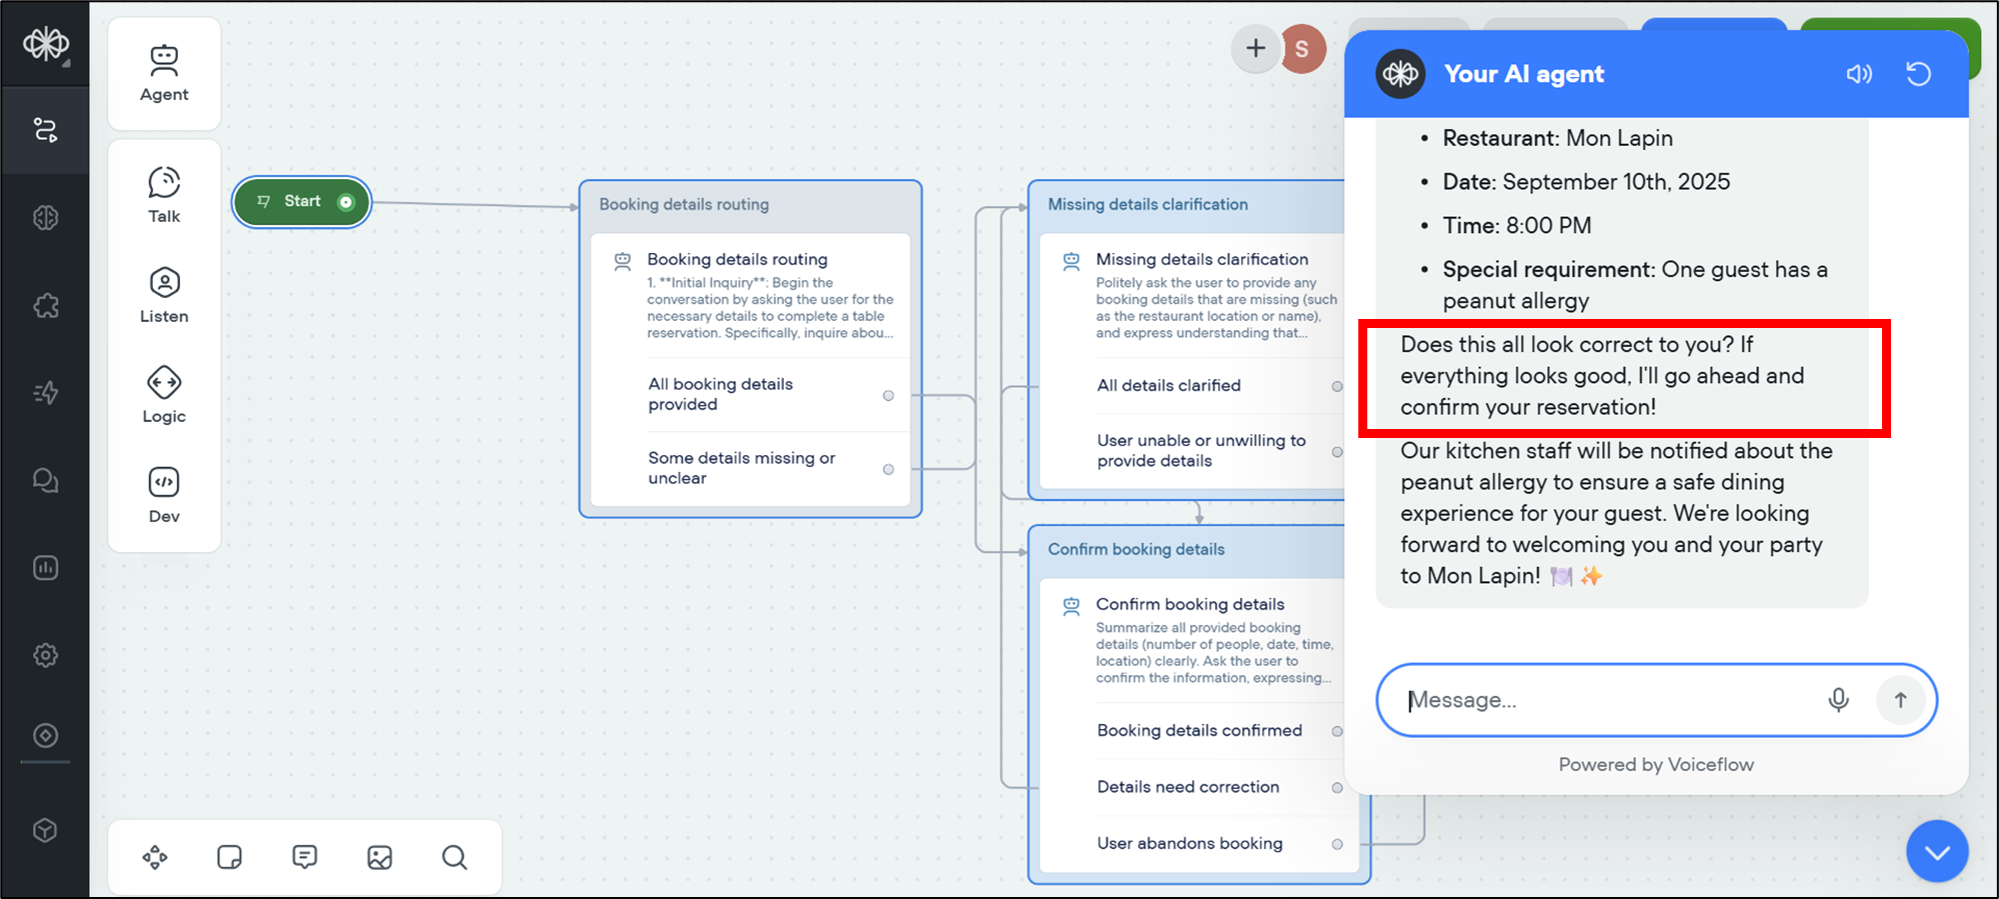
Task: Collapse the chat widget with chevron button
Action: (1937, 851)
